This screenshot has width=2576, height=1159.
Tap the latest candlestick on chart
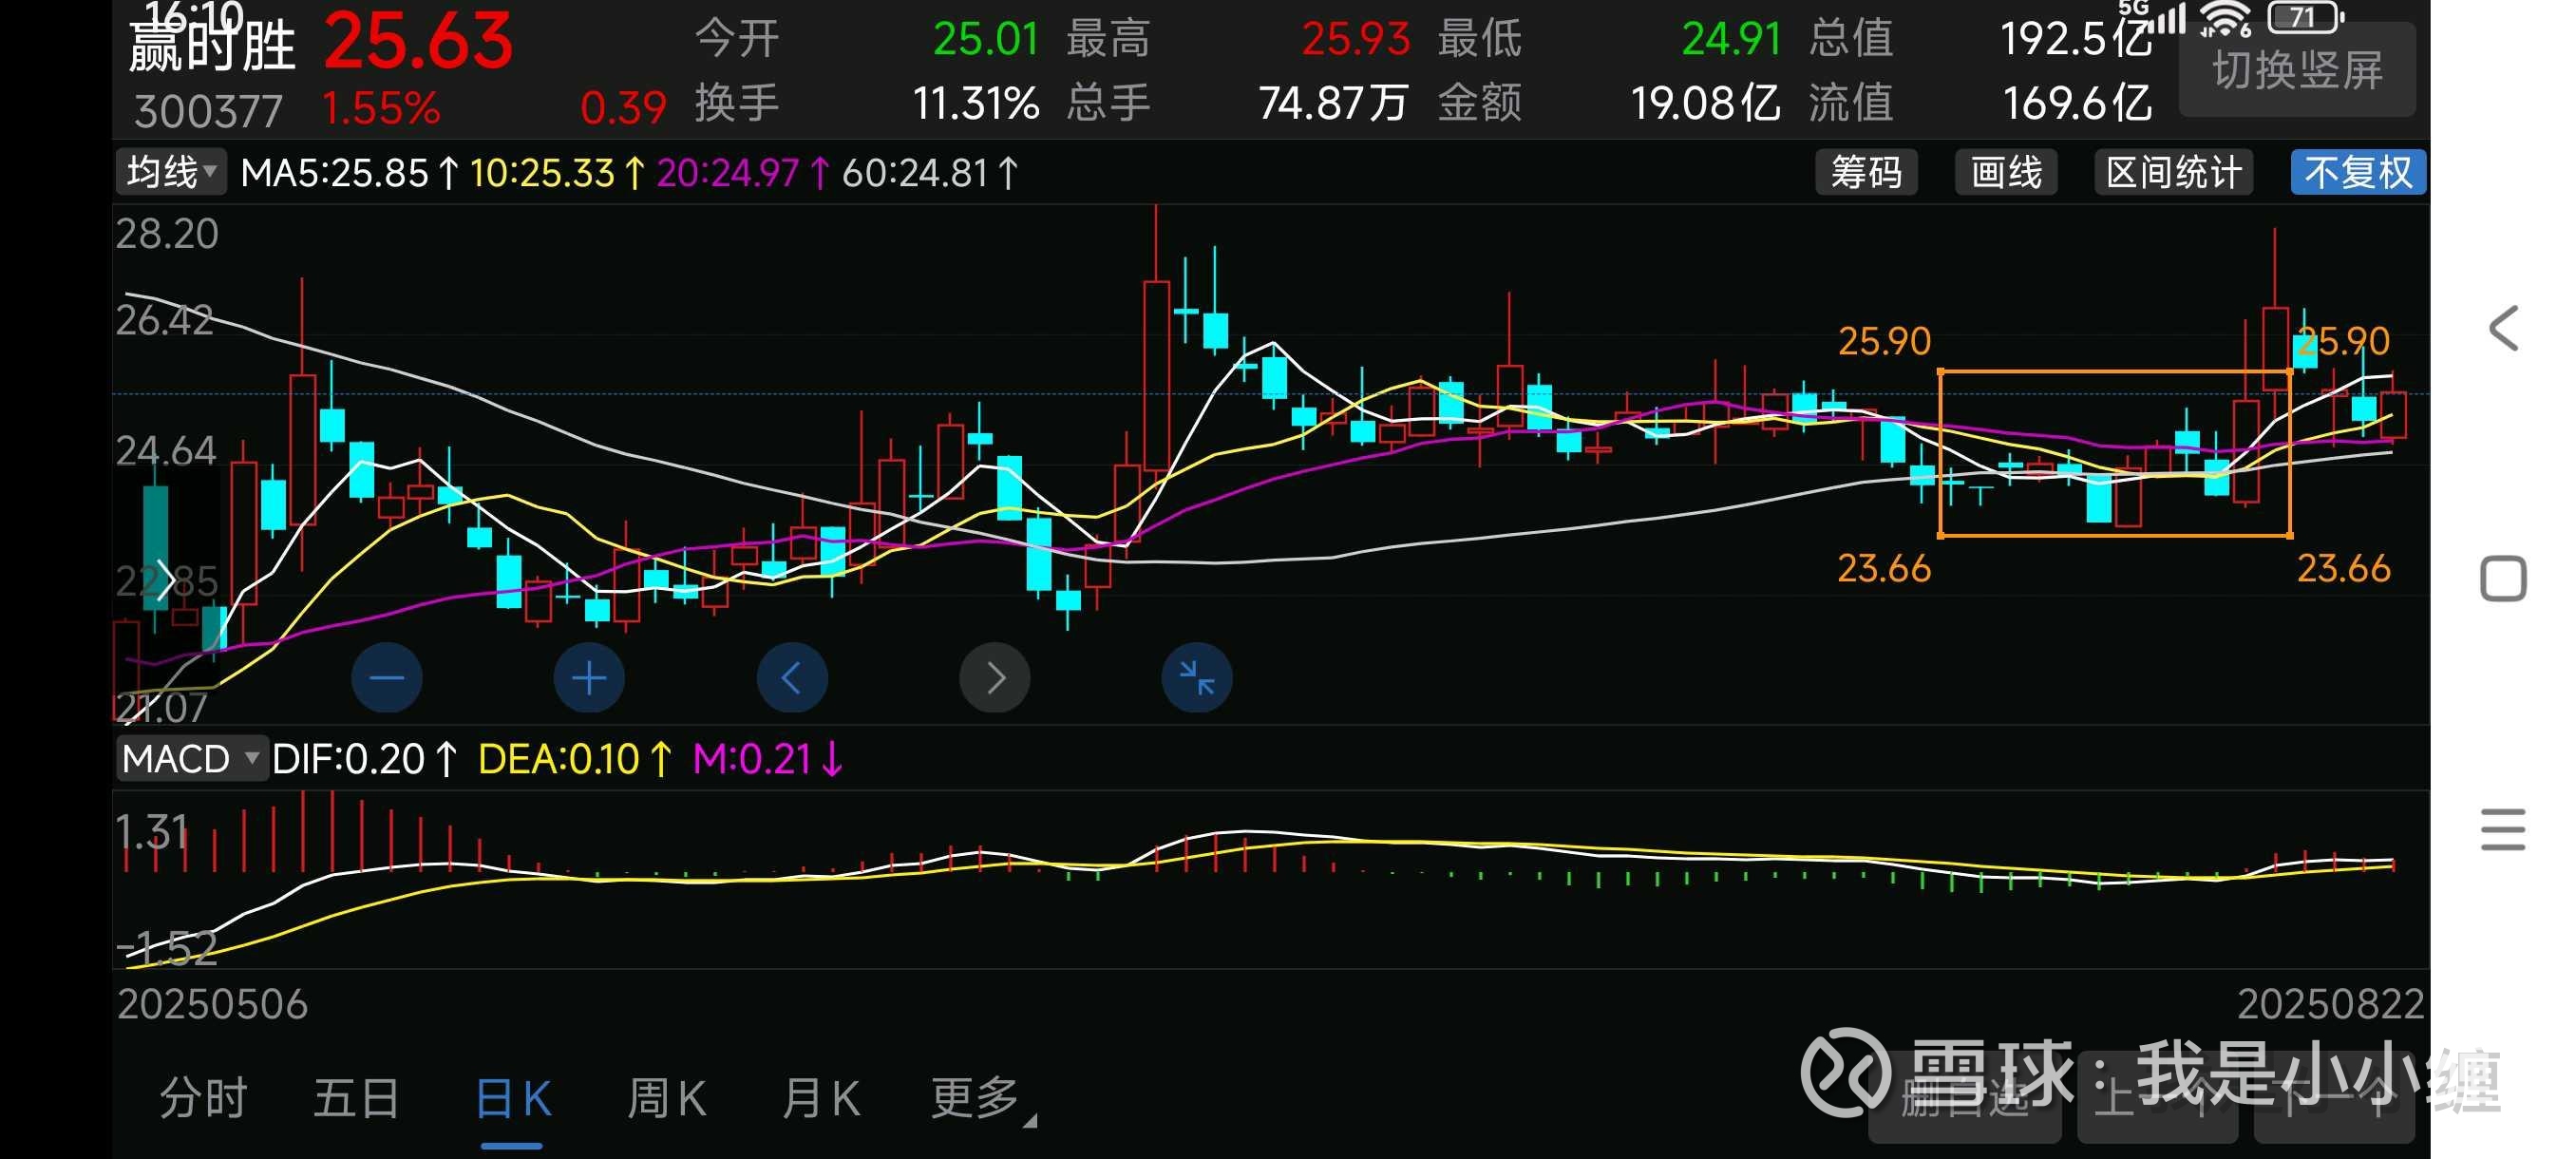point(2393,414)
